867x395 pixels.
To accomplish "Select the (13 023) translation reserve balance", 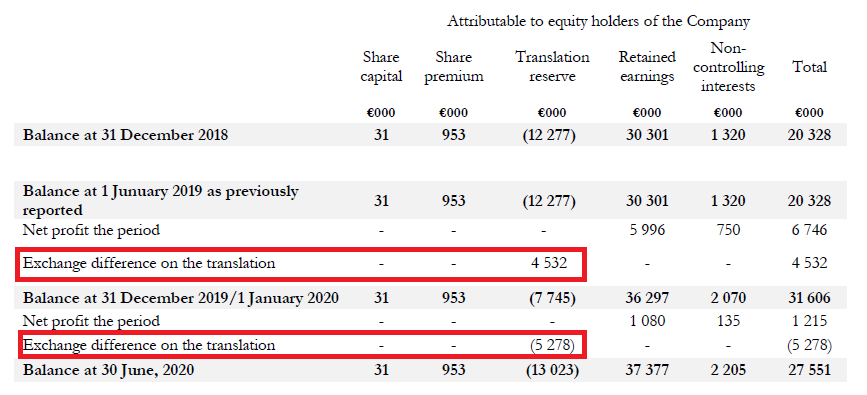I will [552, 369].
